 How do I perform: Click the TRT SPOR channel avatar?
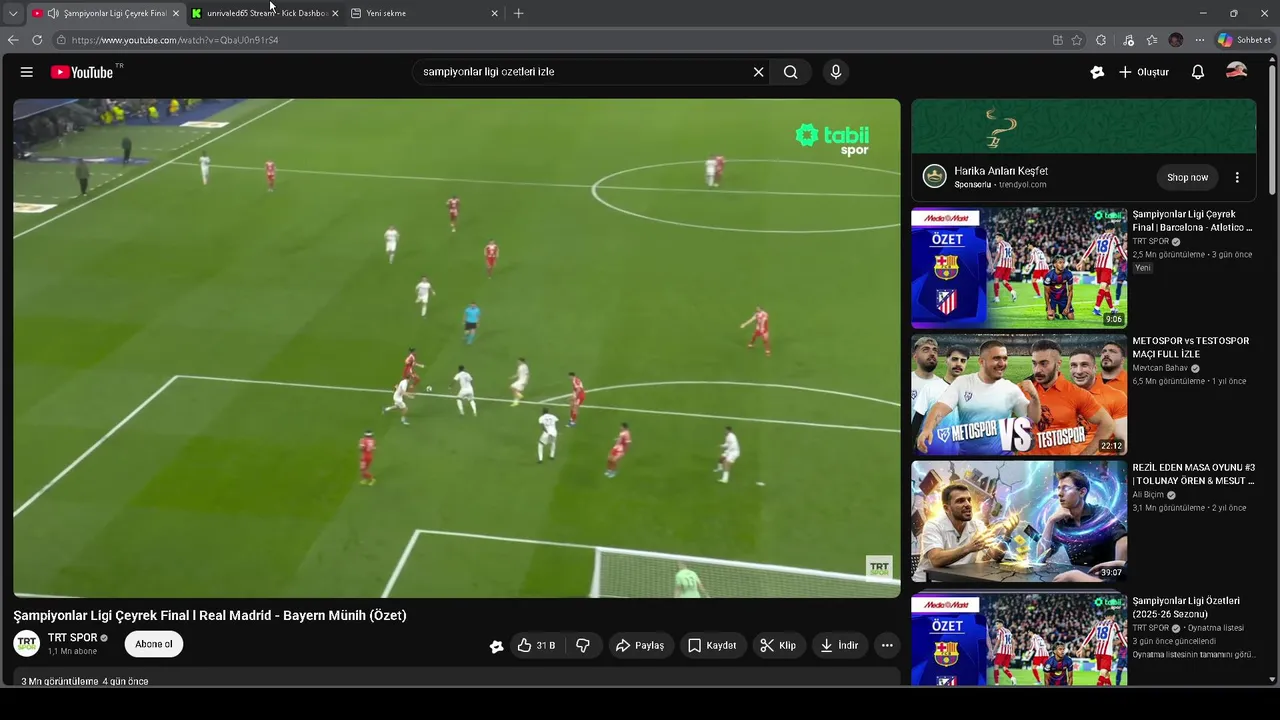27,643
